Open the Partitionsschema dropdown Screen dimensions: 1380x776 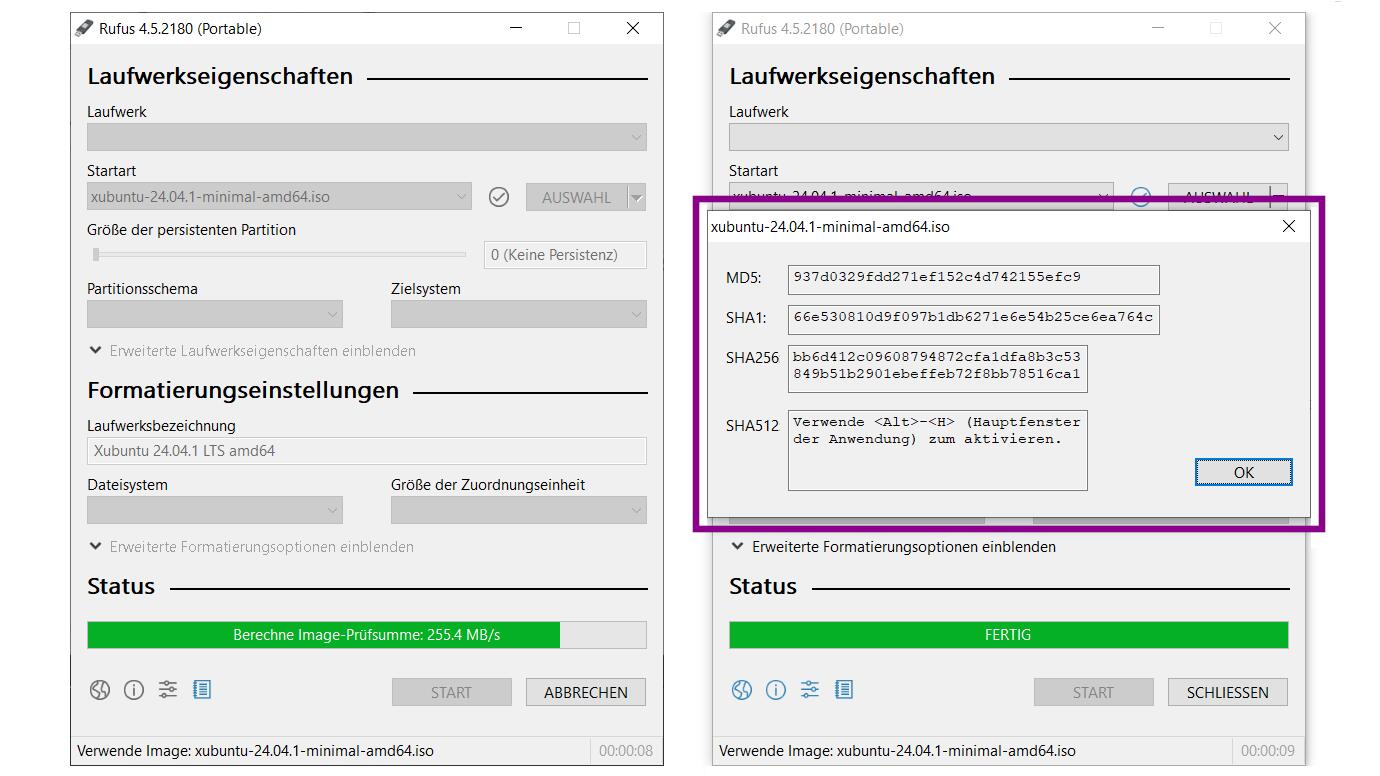[x=215, y=314]
